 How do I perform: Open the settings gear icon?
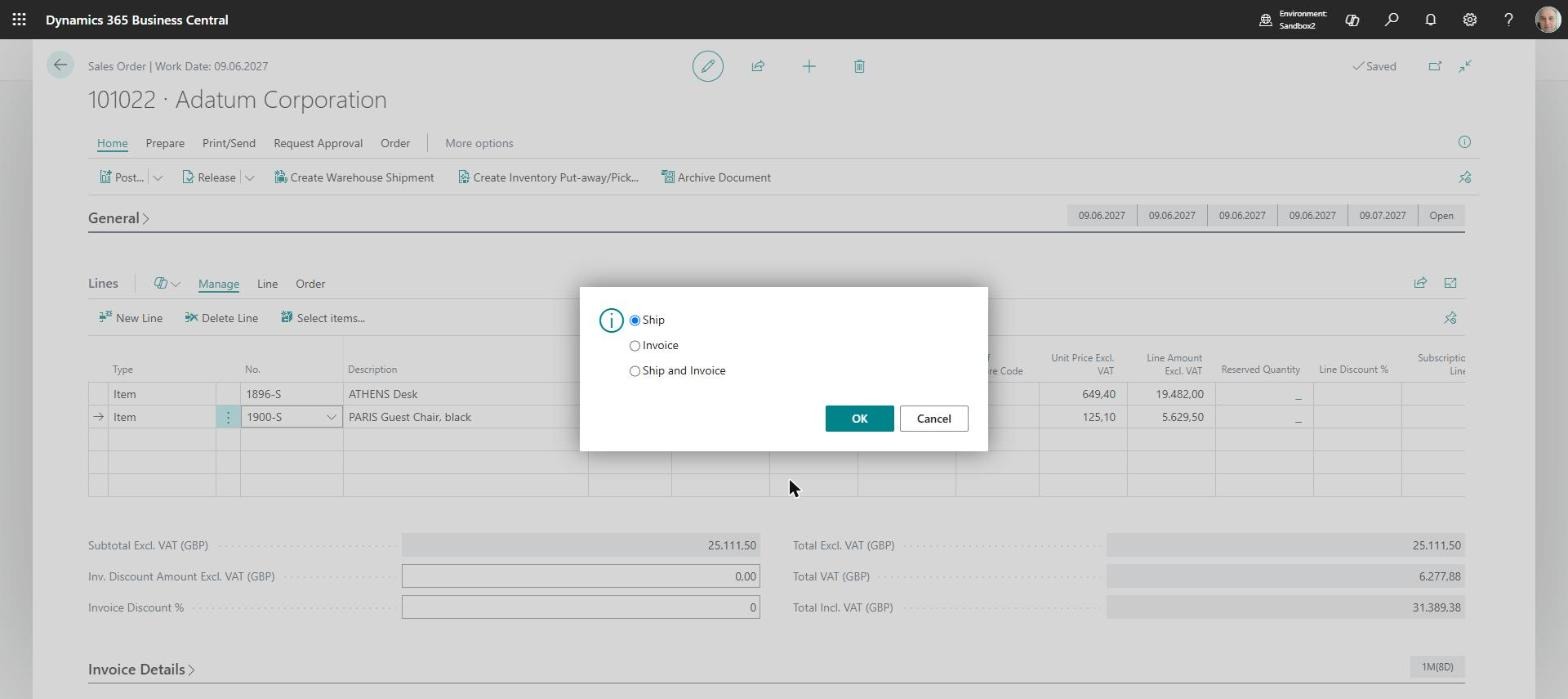[x=1470, y=19]
